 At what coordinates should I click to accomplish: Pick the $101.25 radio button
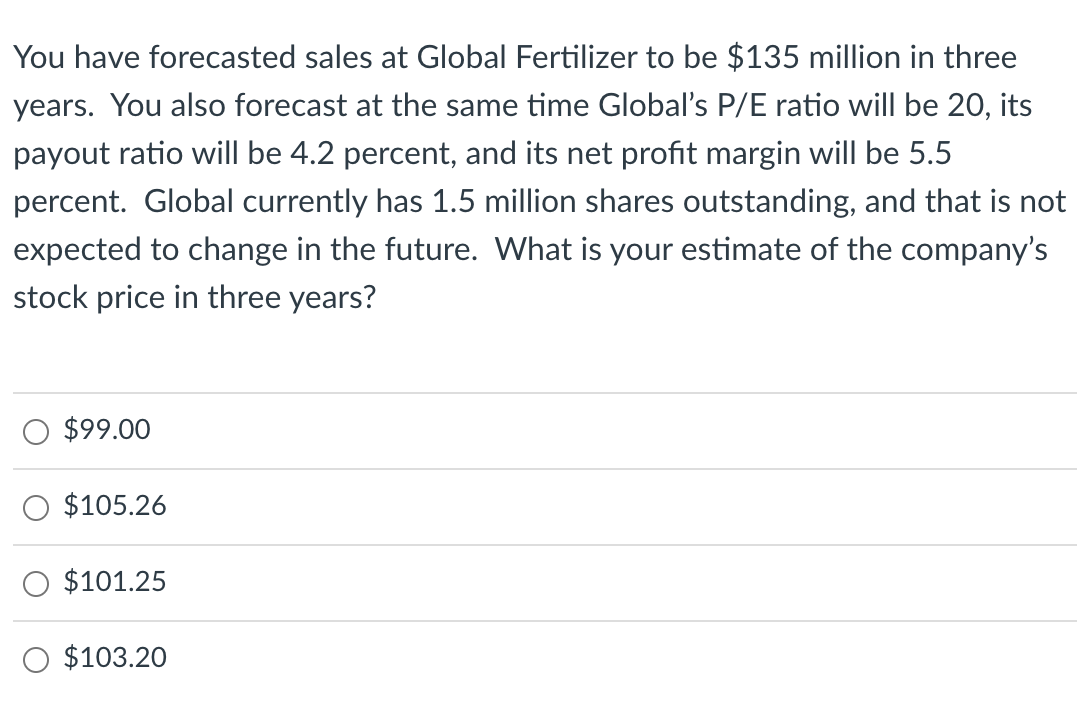(35, 582)
